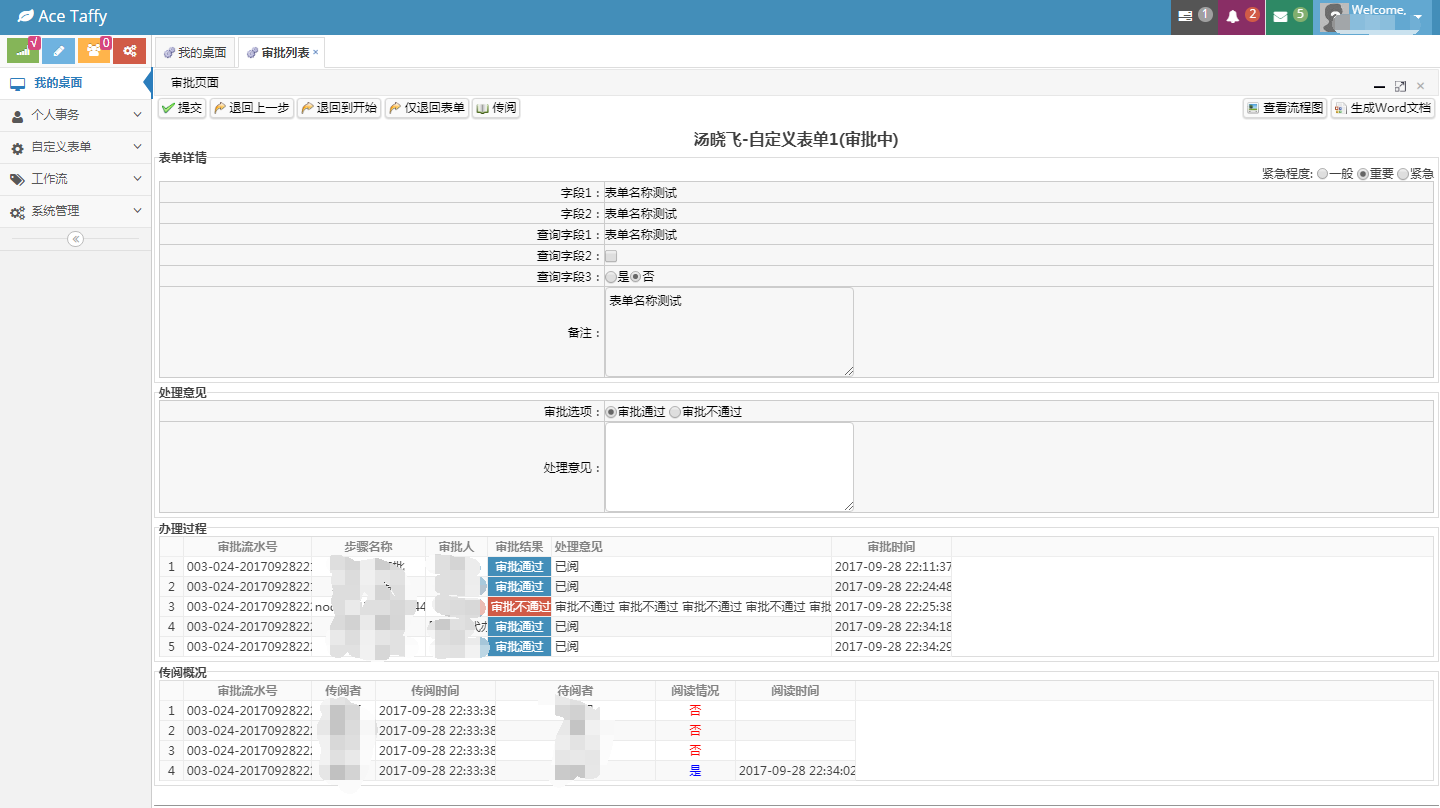Select the 紧急 urgency radio button
The width and height of the screenshot is (1440, 808).
tap(1403, 174)
